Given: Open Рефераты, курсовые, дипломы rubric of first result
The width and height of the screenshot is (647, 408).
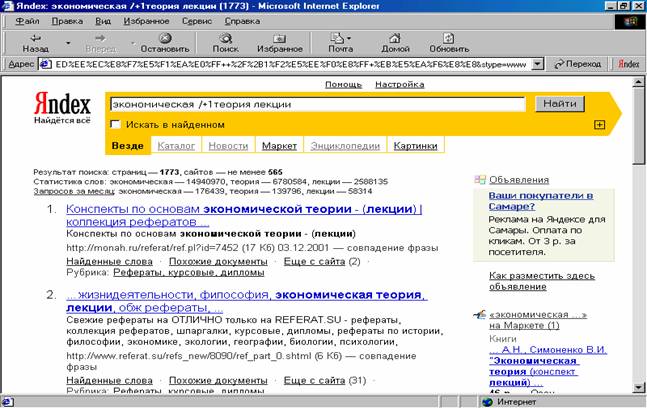Looking at the screenshot, I should coord(189,272).
